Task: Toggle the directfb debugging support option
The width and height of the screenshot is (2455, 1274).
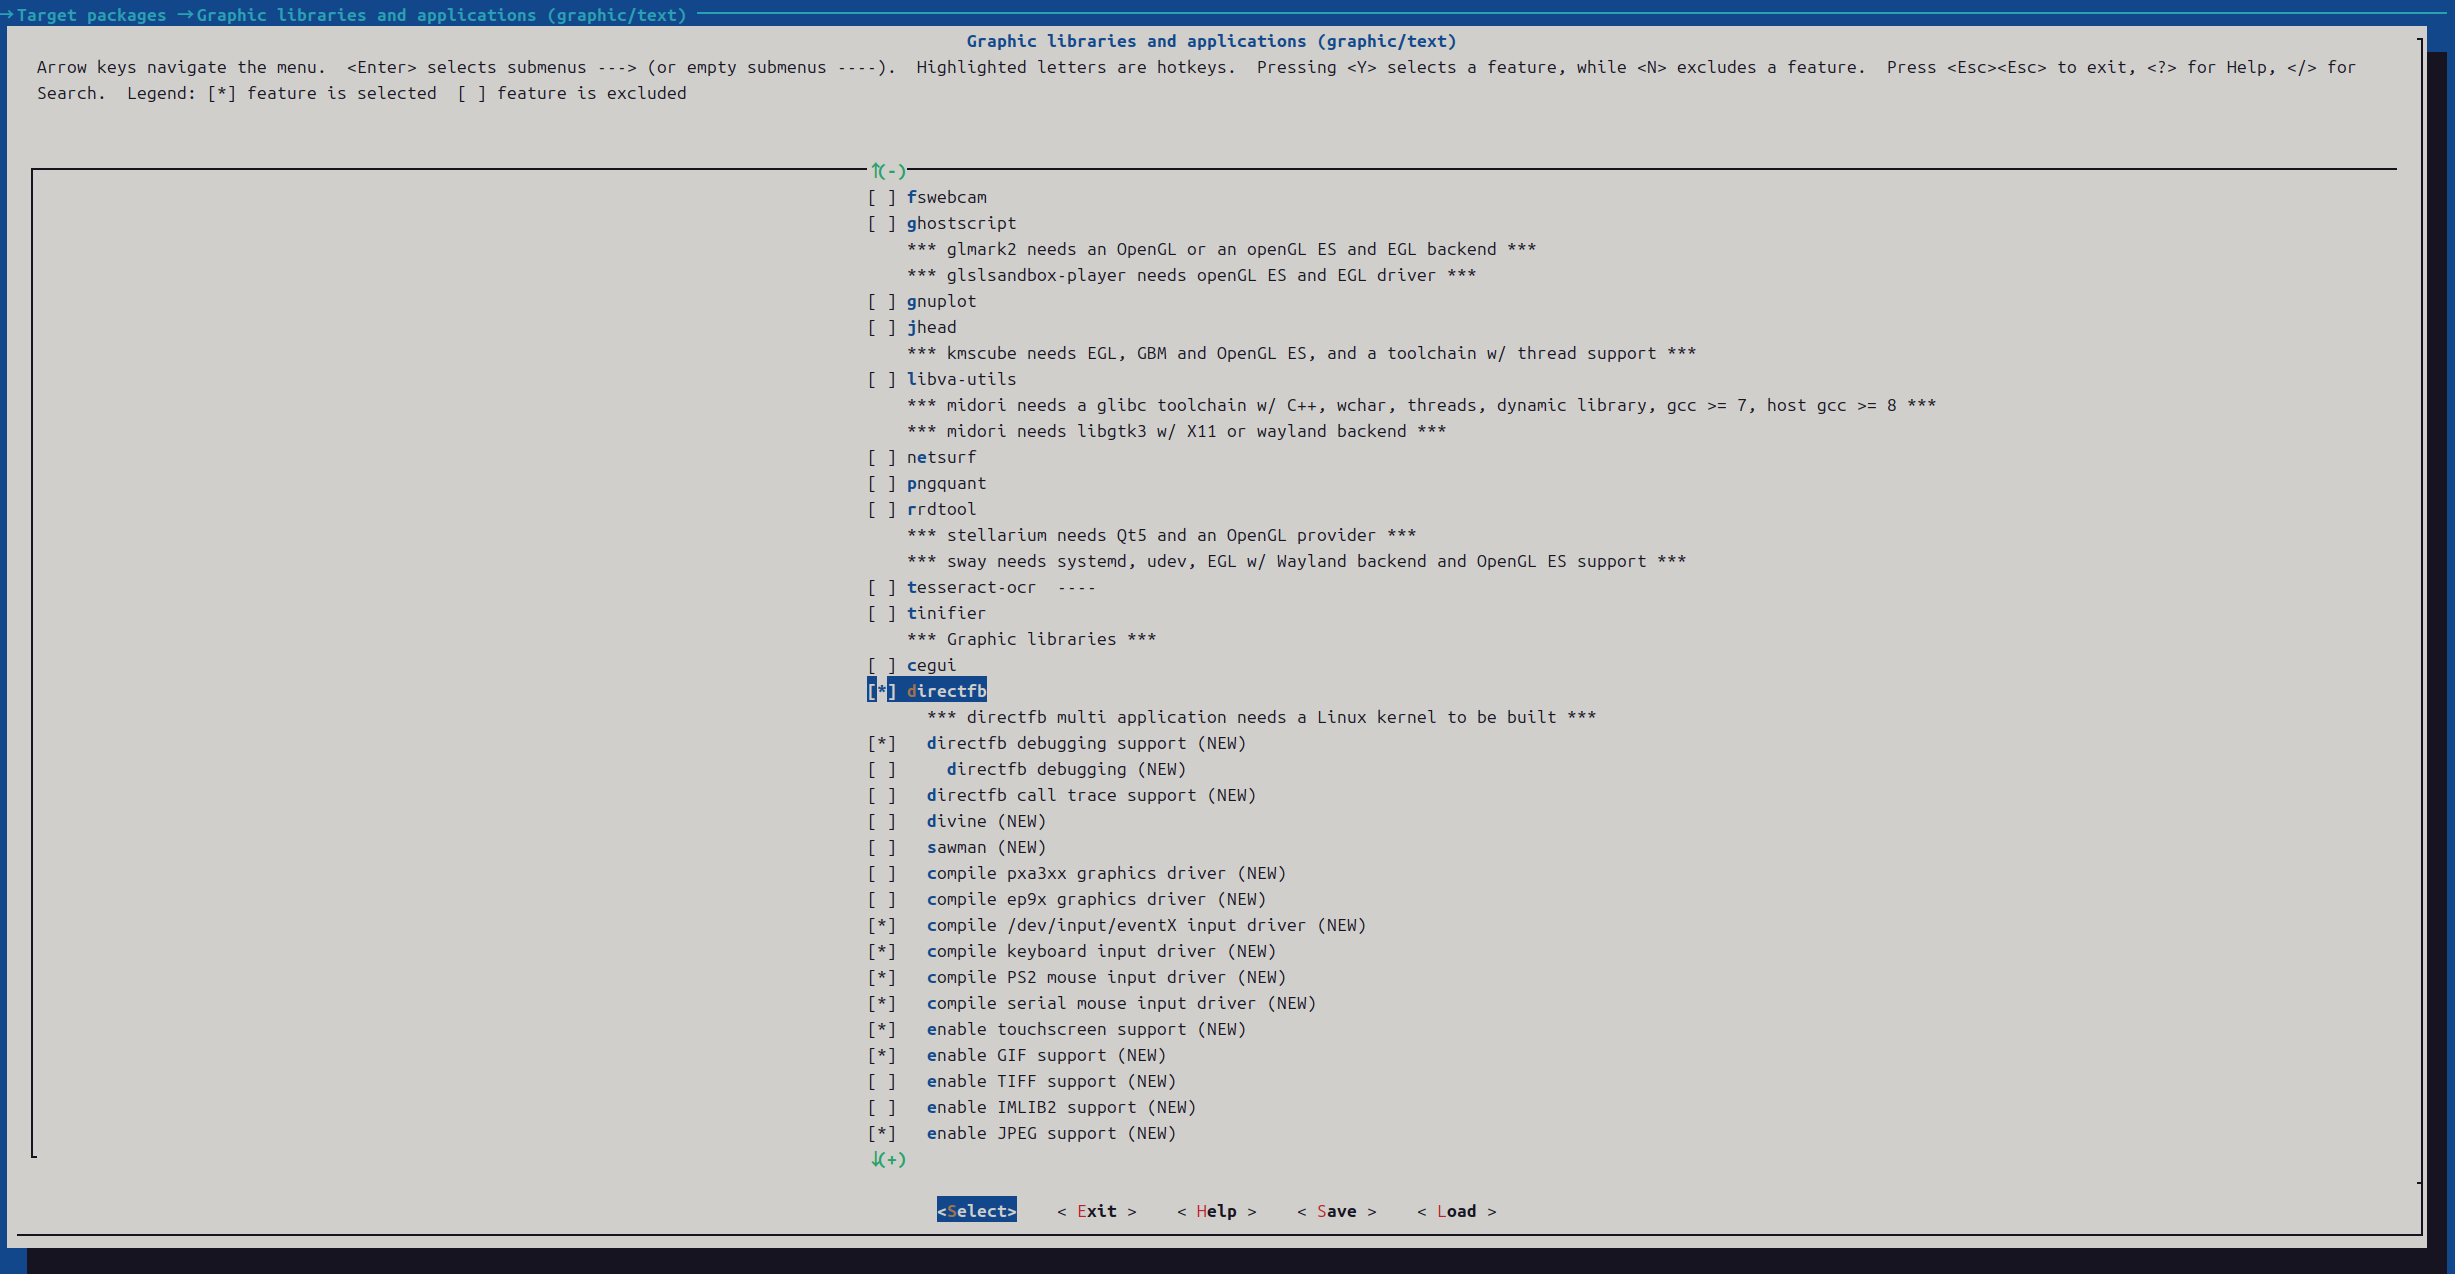Action: (x=881, y=743)
